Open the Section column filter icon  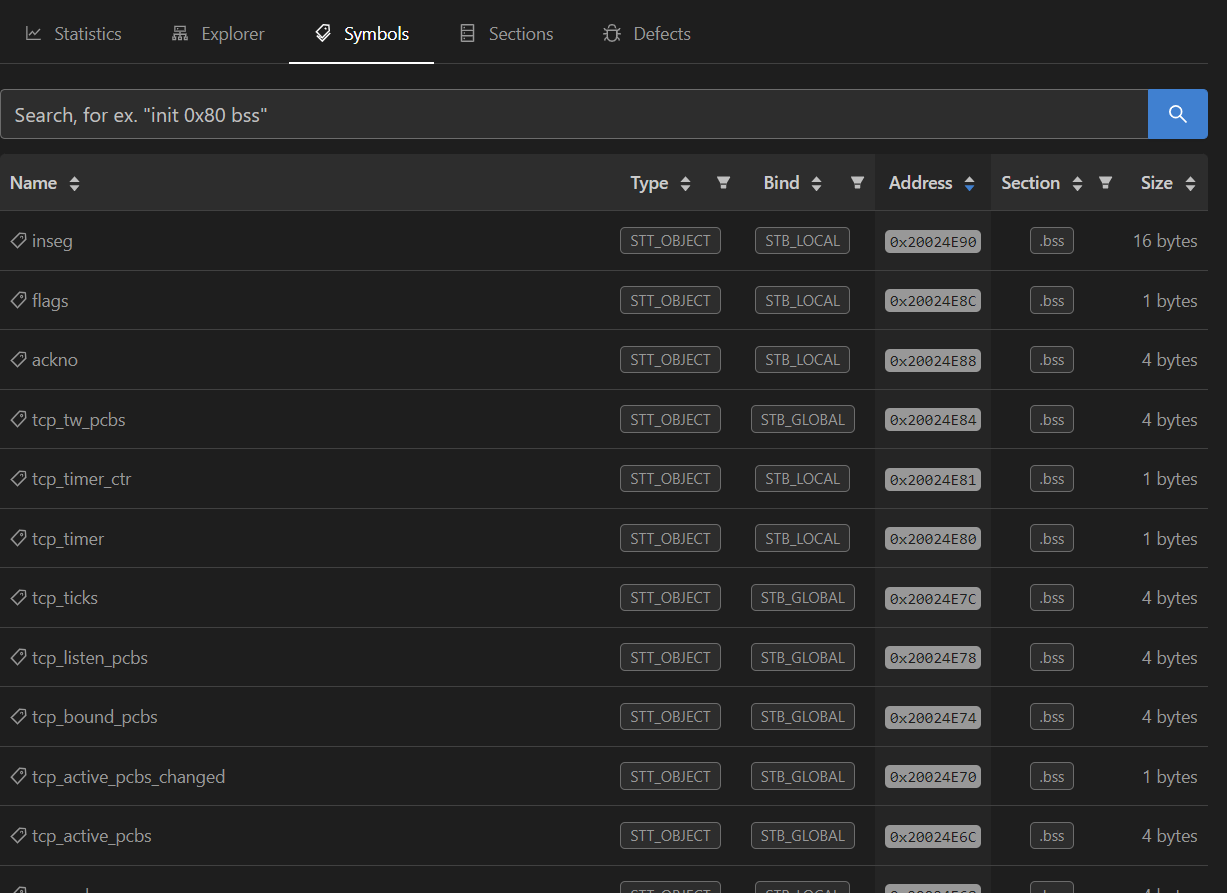1105,183
